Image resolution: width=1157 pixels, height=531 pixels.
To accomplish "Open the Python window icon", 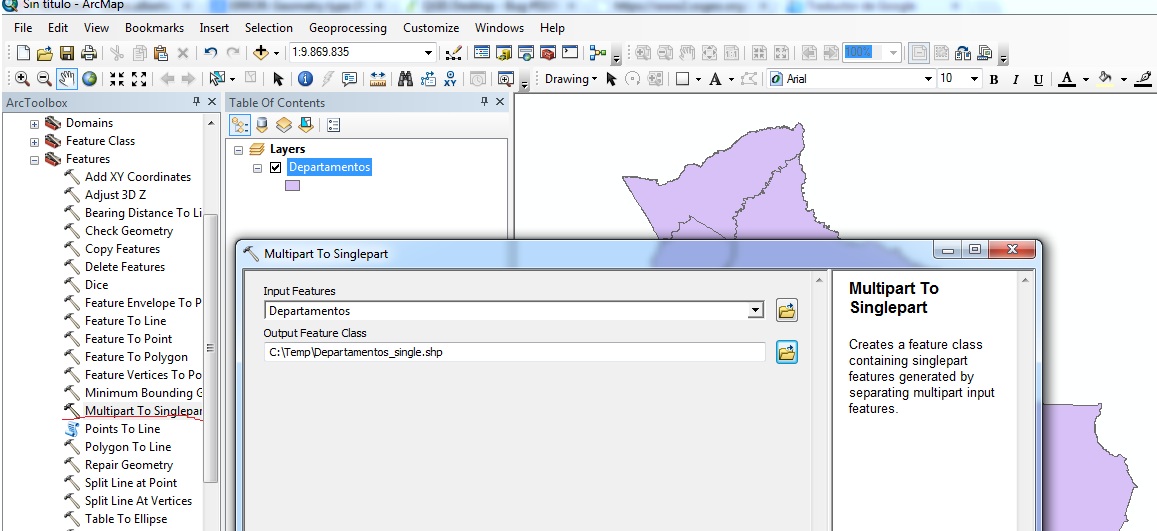I will pos(570,52).
